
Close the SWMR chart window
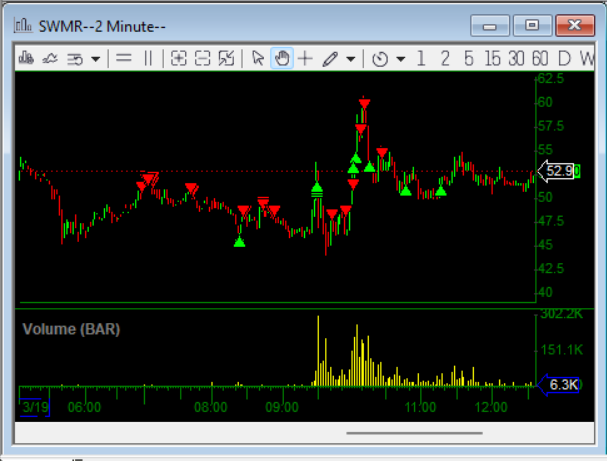[x=575, y=26]
